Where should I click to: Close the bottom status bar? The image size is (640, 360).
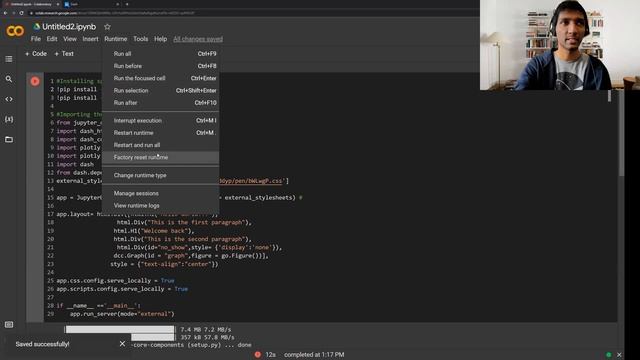pos(619,355)
